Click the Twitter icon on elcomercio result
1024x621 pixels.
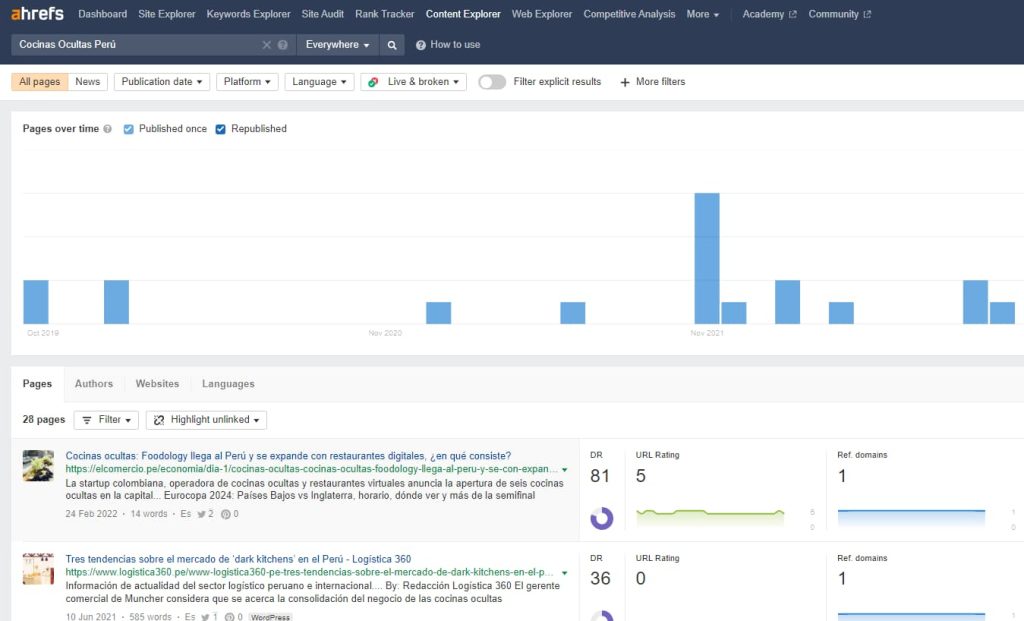[x=201, y=515]
